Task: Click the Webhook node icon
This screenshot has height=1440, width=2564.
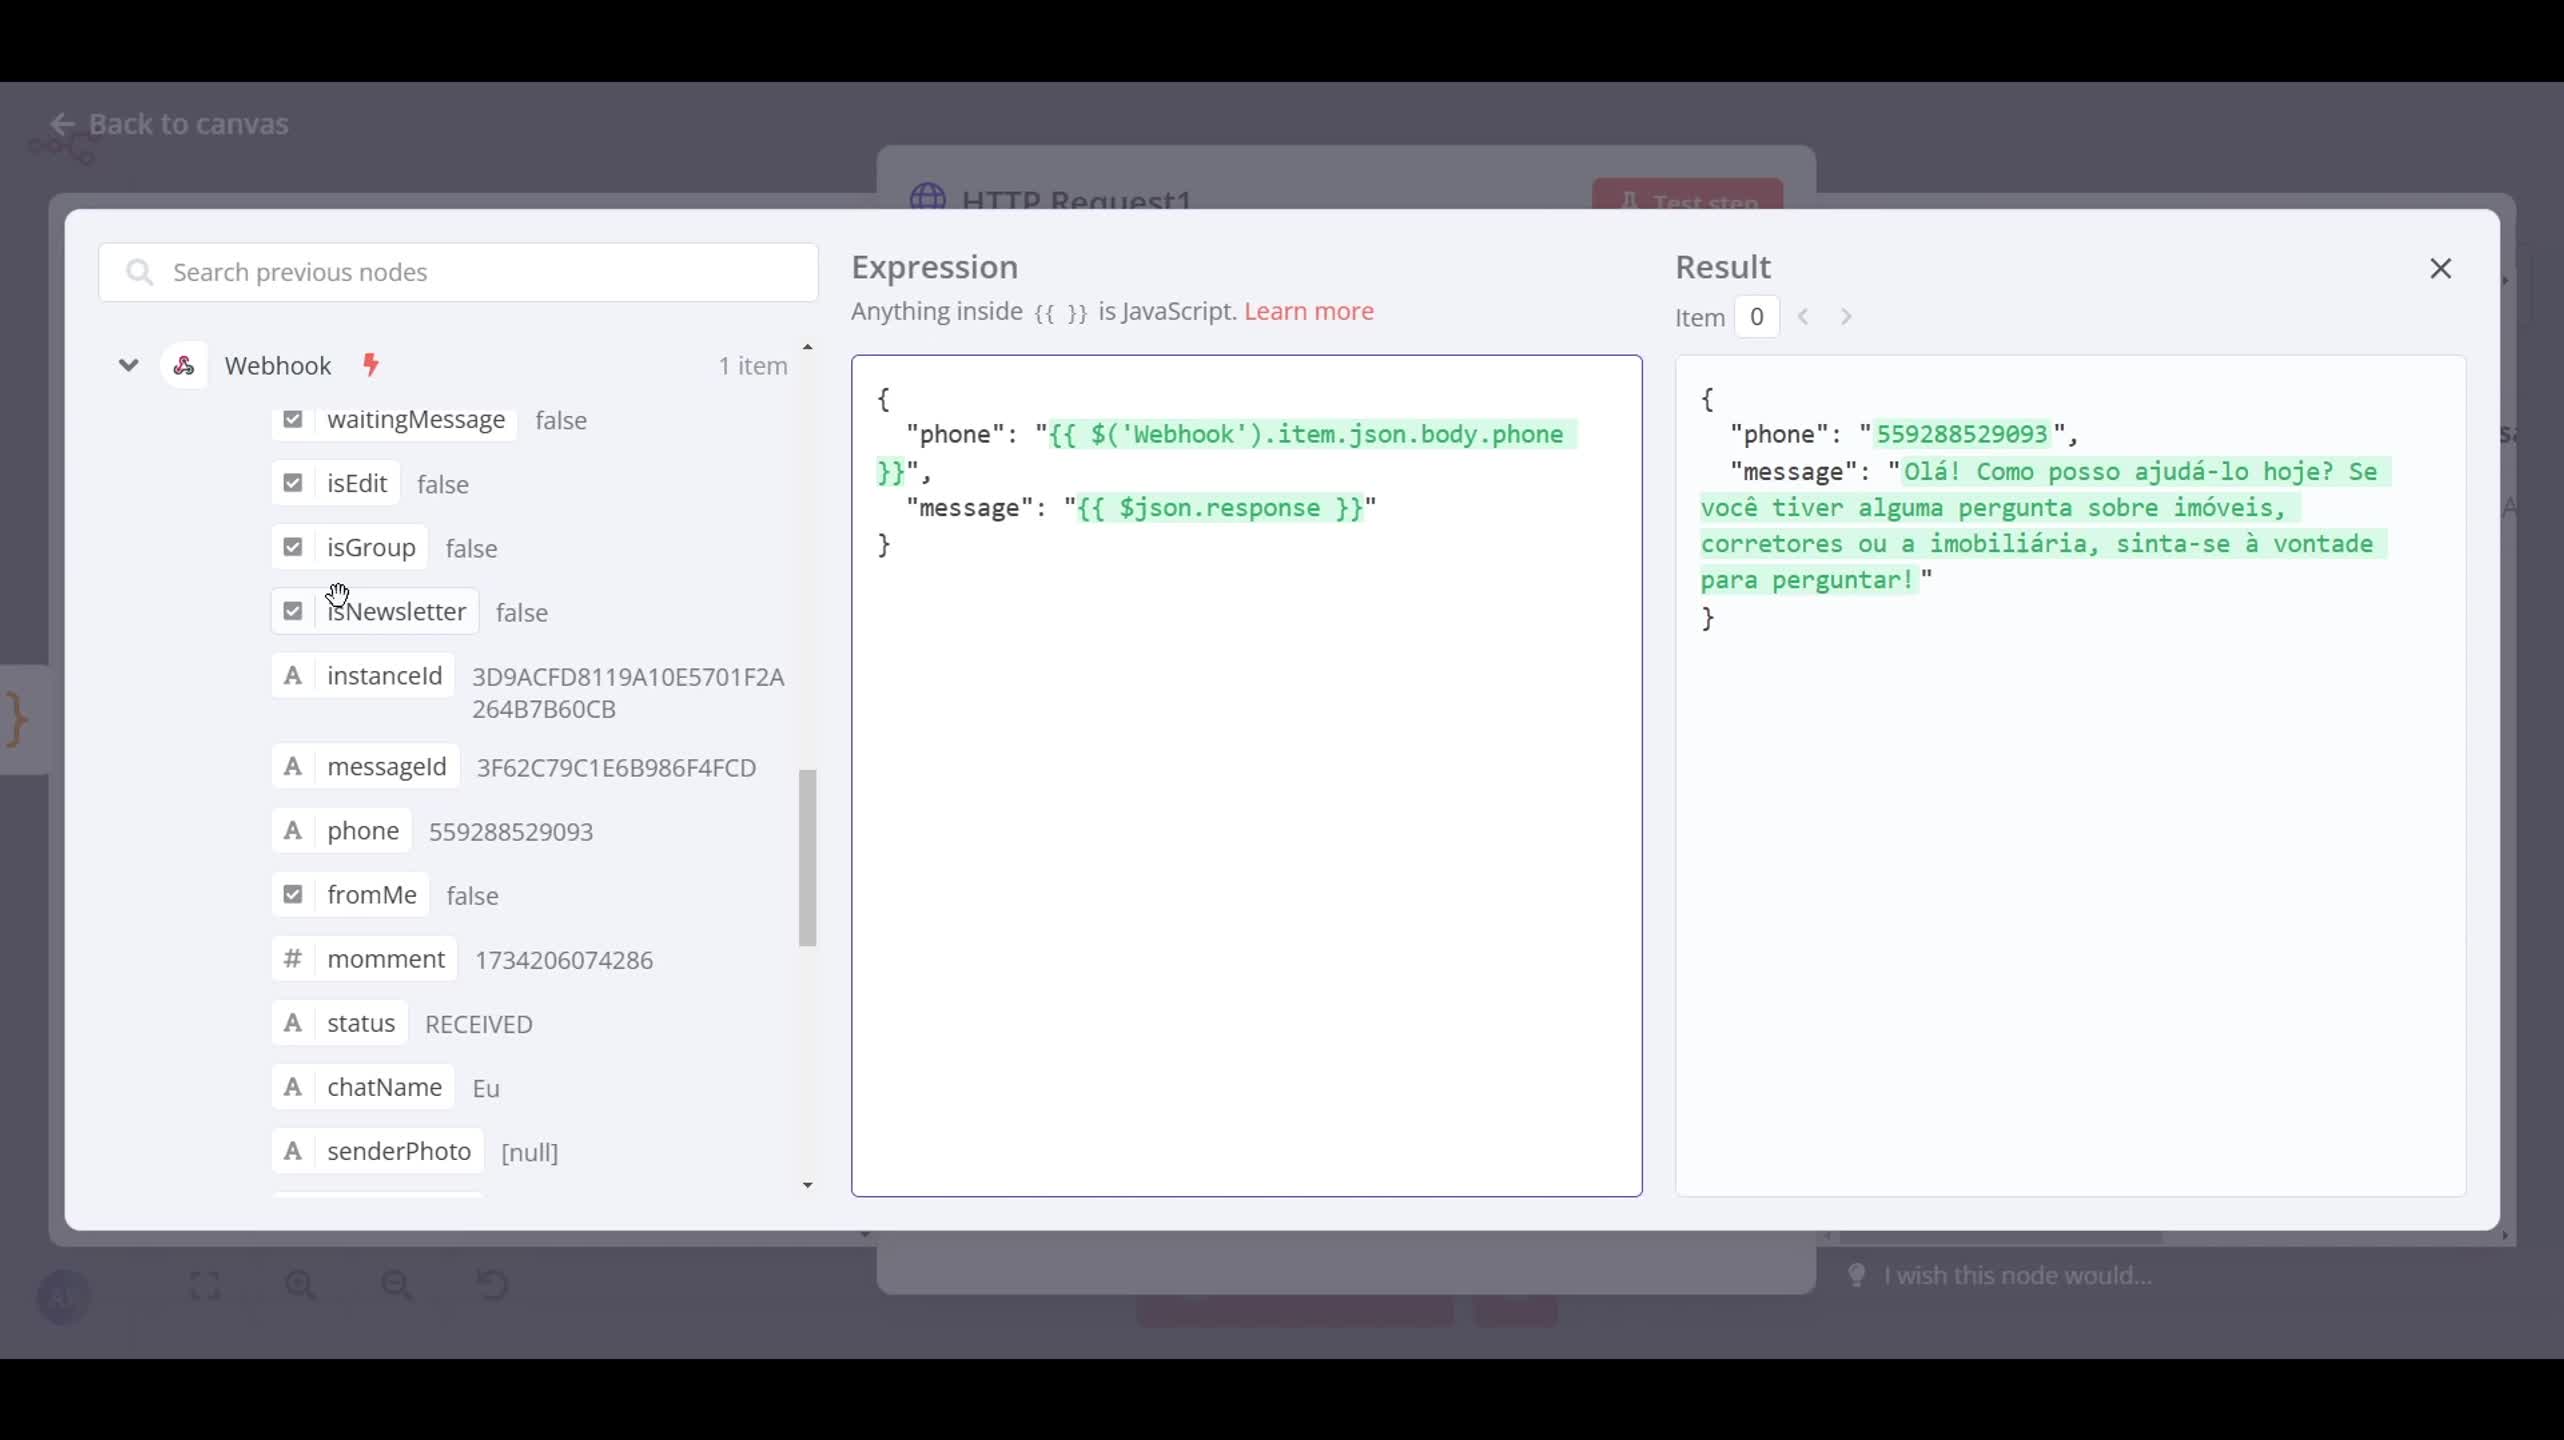Action: 184,366
